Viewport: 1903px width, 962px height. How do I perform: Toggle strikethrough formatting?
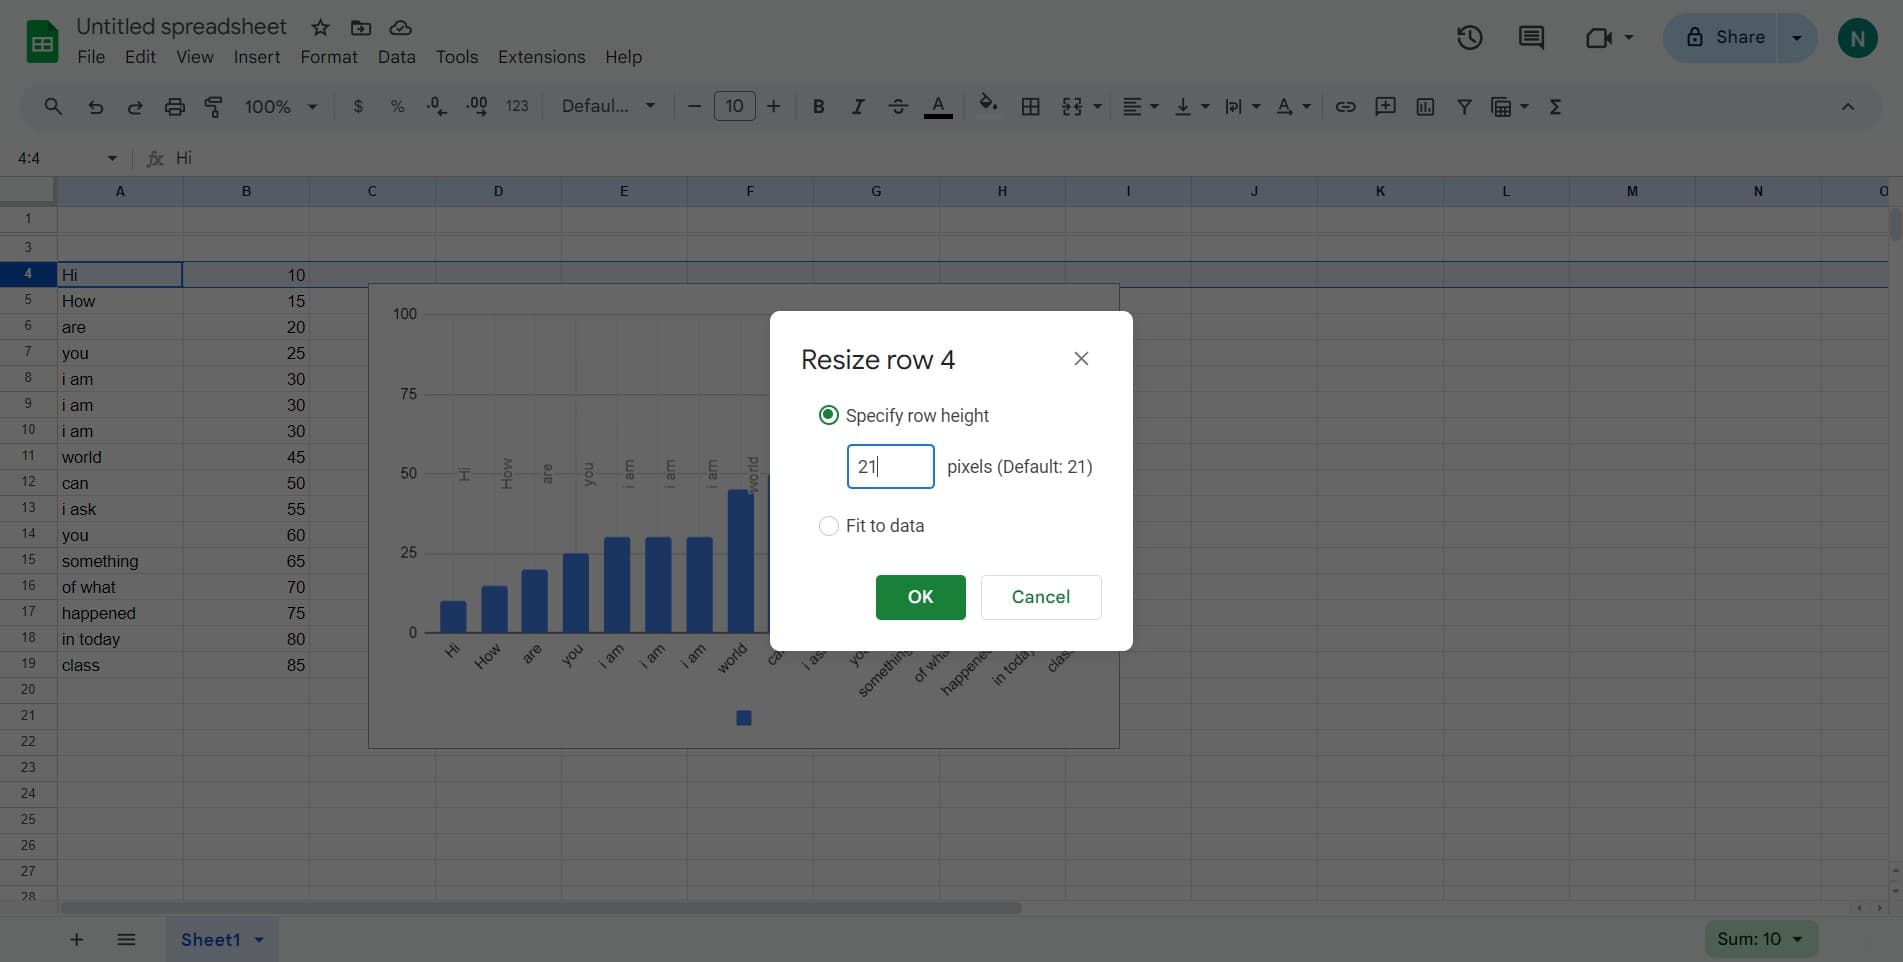pos(898,107)
